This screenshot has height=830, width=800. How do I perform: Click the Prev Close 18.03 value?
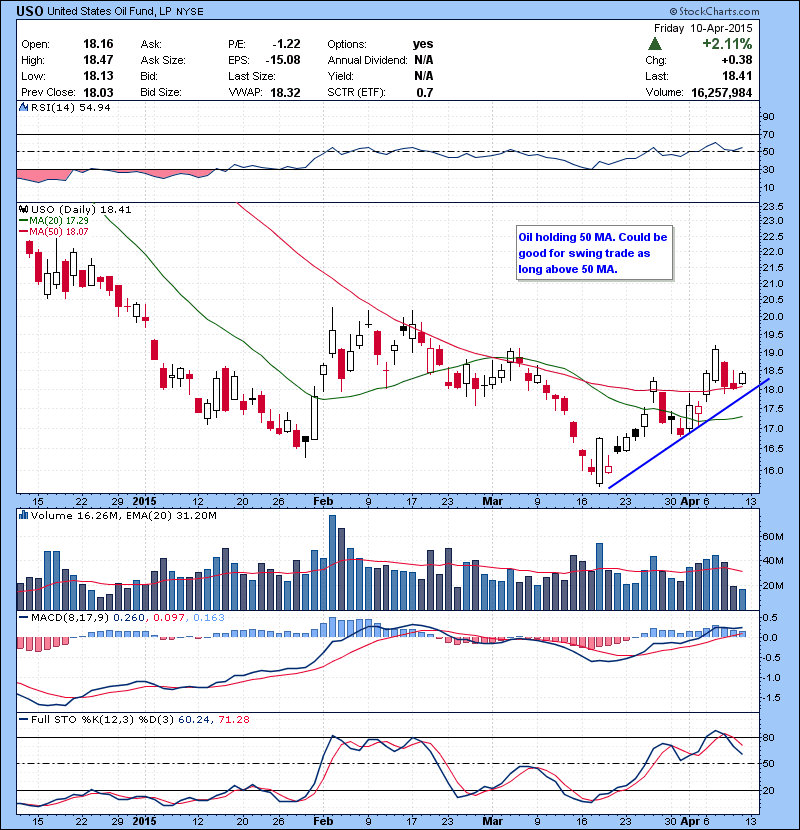click(98, 93)
